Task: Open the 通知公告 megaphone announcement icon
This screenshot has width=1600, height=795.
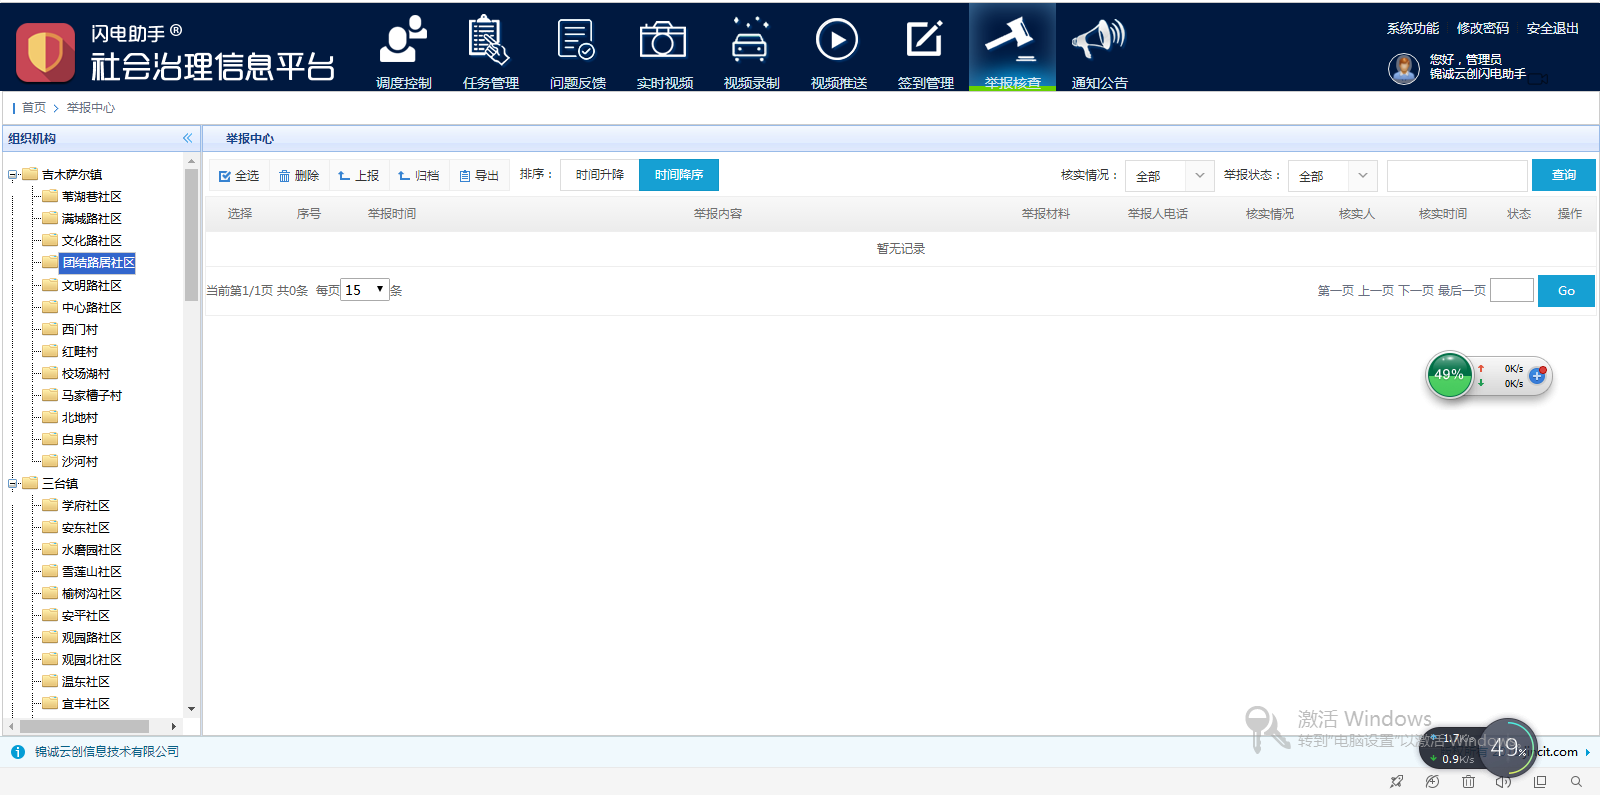Action: pyautogui.click(x=1099, y=42)
